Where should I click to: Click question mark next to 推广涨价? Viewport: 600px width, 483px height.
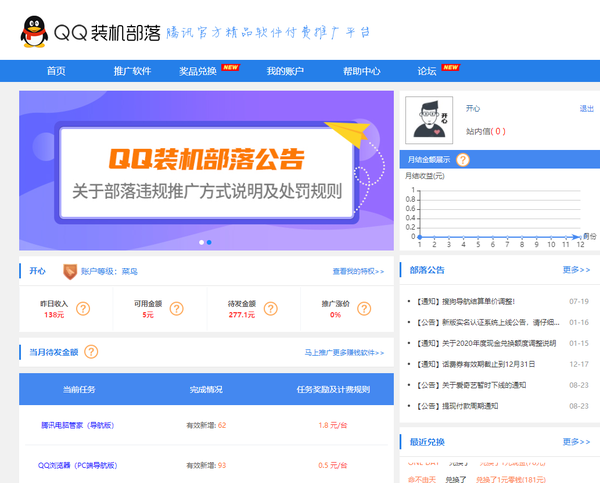pyautogui.click(x=364, y=308)
